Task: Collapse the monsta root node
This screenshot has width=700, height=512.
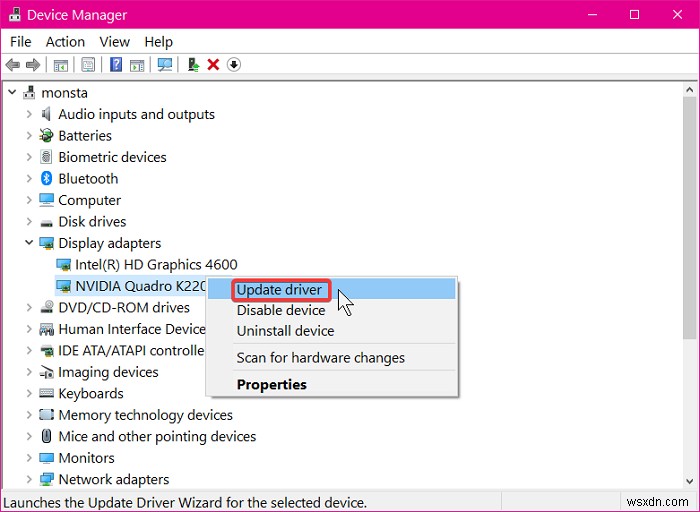Action: click(x=12, y=93)
